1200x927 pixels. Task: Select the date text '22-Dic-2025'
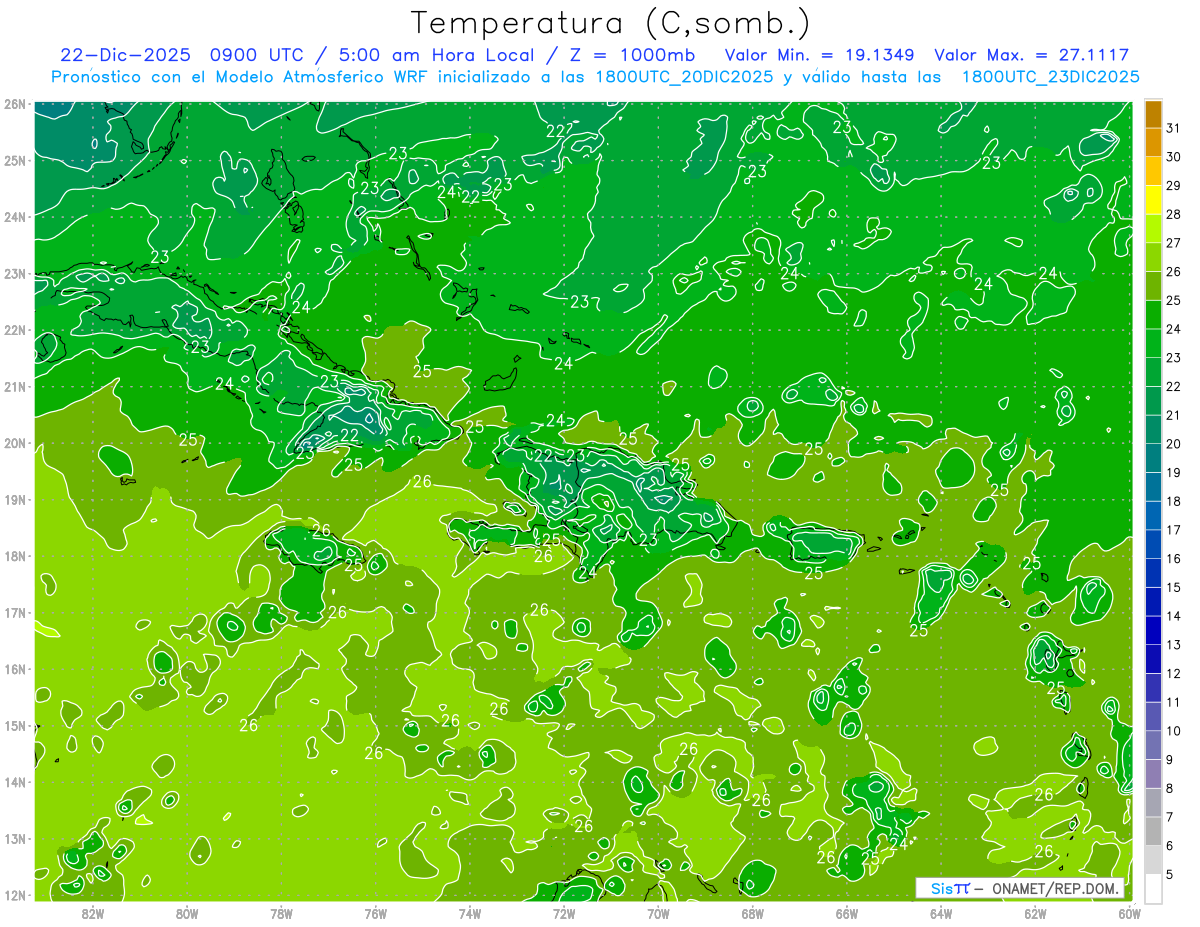[x=127, y=55]
